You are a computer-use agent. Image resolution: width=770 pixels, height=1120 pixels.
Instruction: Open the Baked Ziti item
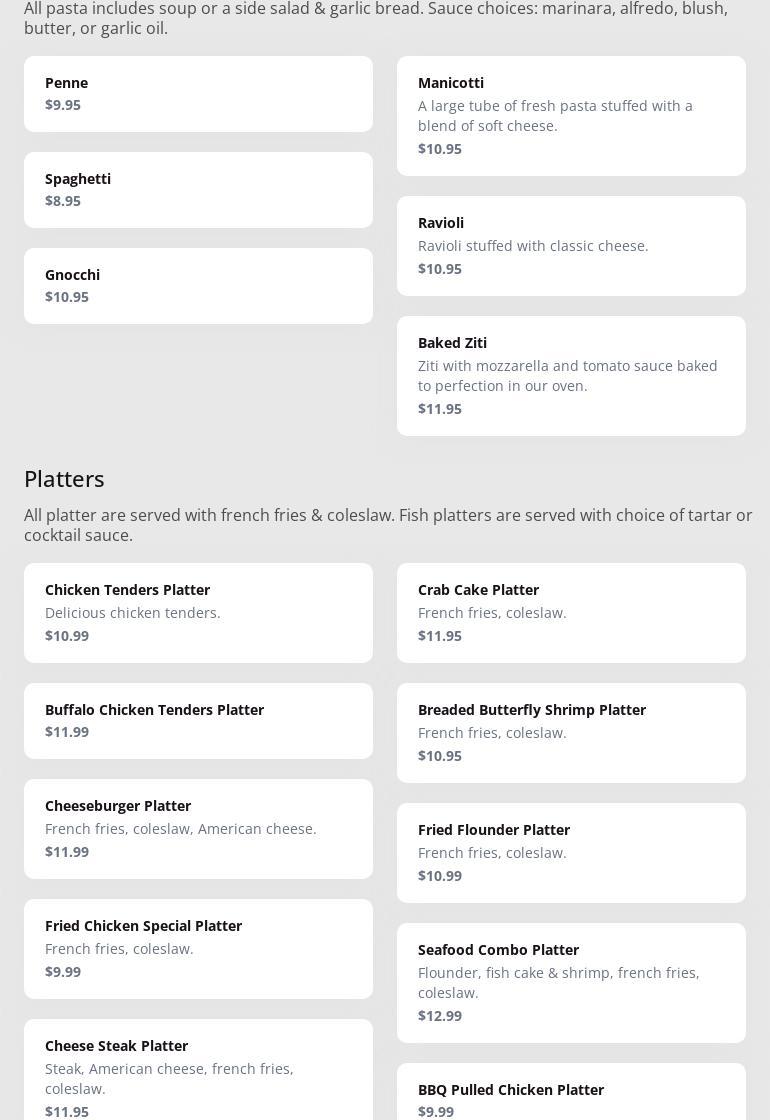[571, 376]
